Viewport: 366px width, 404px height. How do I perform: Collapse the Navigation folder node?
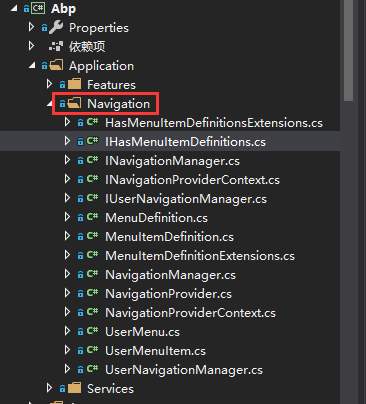[50, 104]
